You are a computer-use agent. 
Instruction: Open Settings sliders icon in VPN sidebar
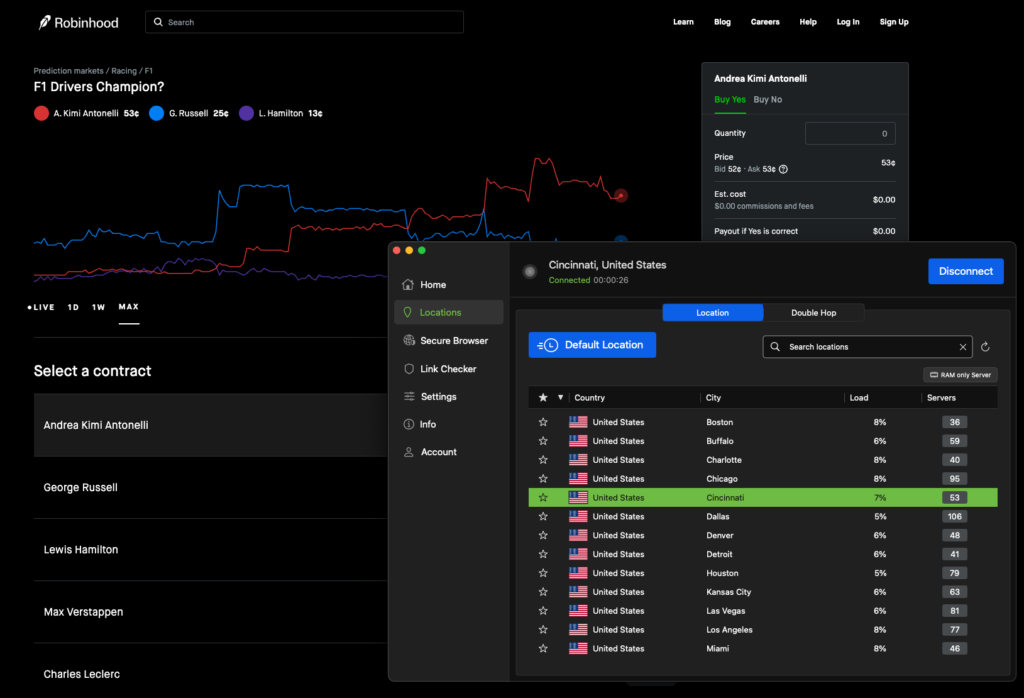tap(409, 396)
